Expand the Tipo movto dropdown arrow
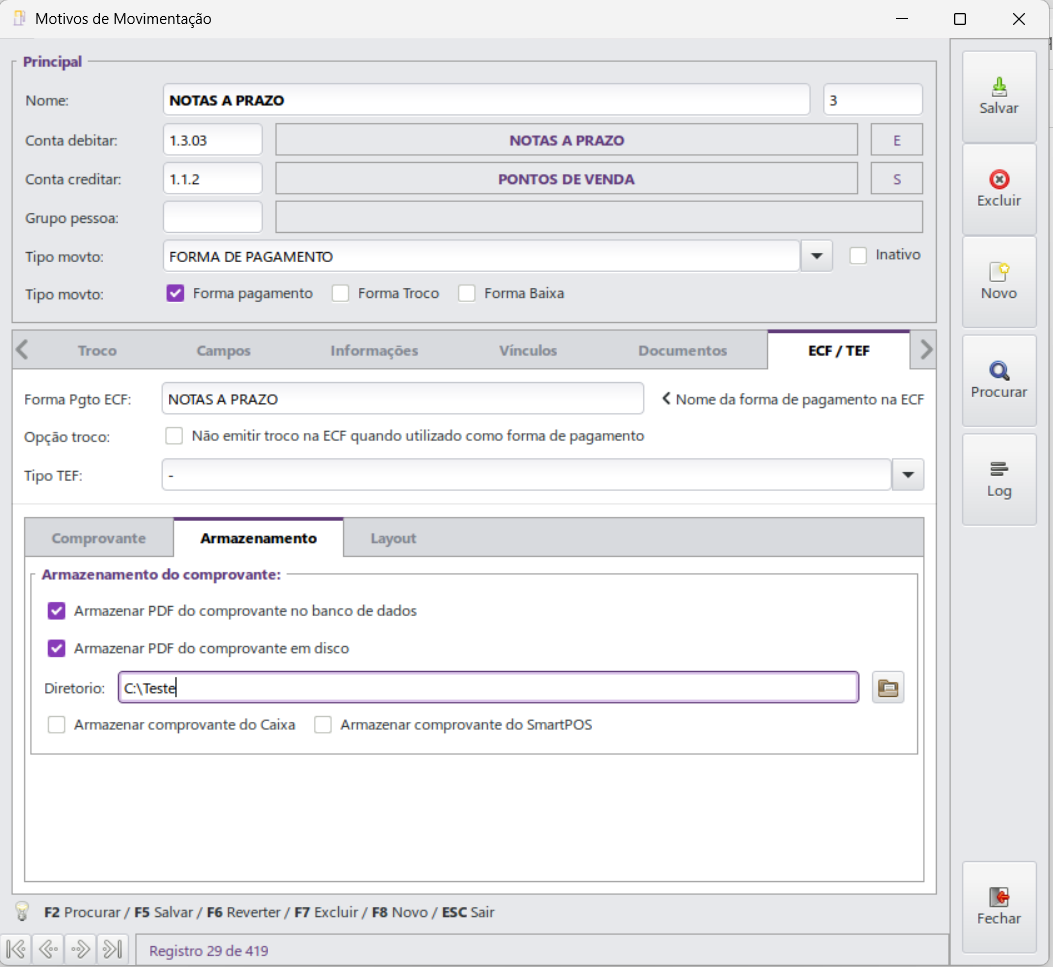Viewport: 1053px width, 967px height. point(817,257)
